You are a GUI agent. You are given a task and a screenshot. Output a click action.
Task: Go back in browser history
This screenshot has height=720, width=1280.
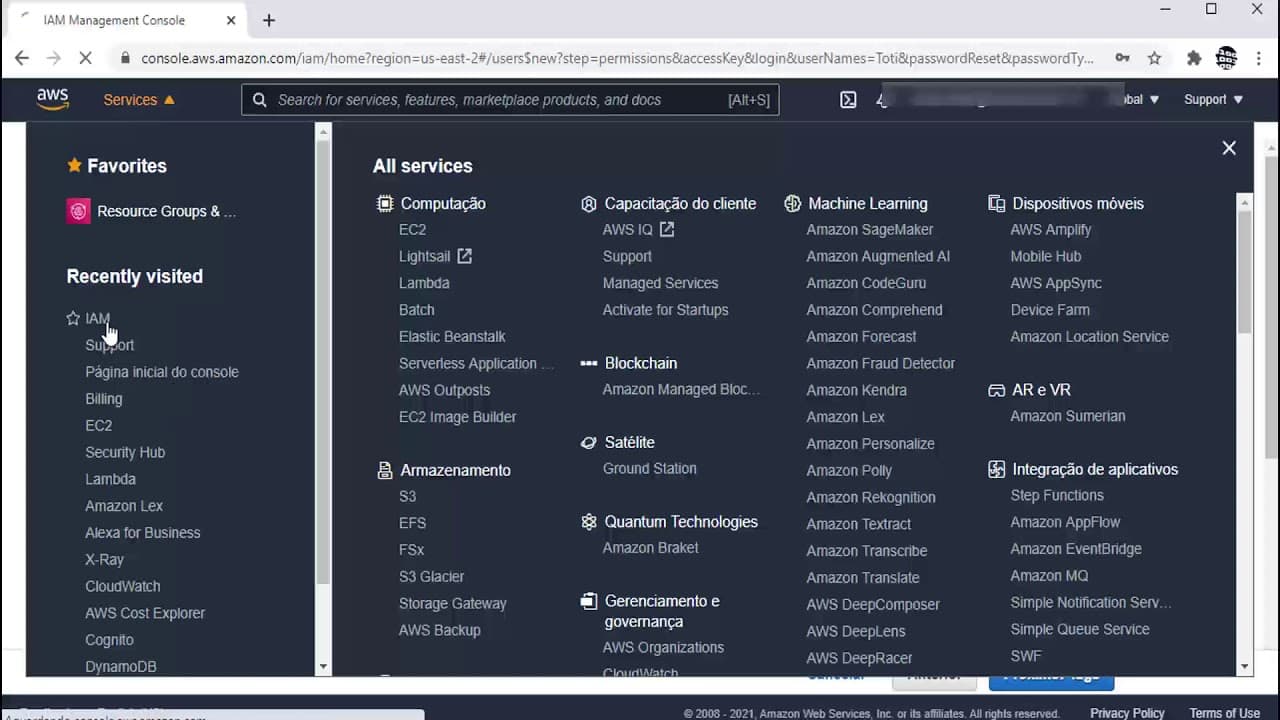(22, 58)
